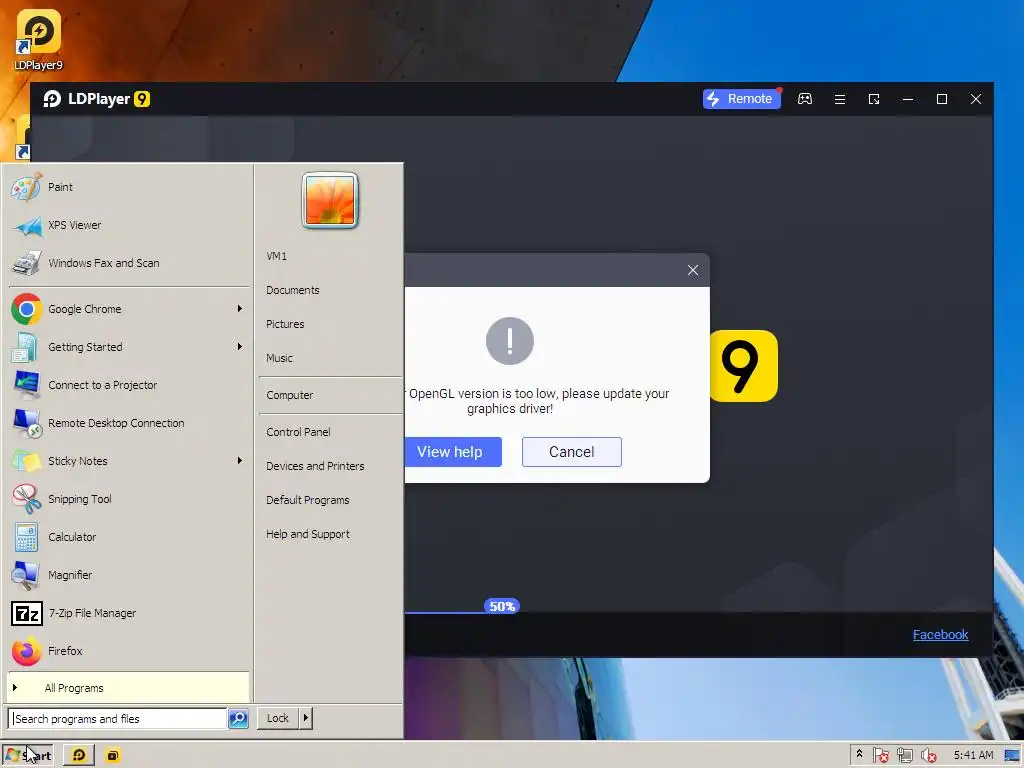Expand Sticky Notes jump list arrow
The image size is (1024, 768).
[x=240, y=460]
